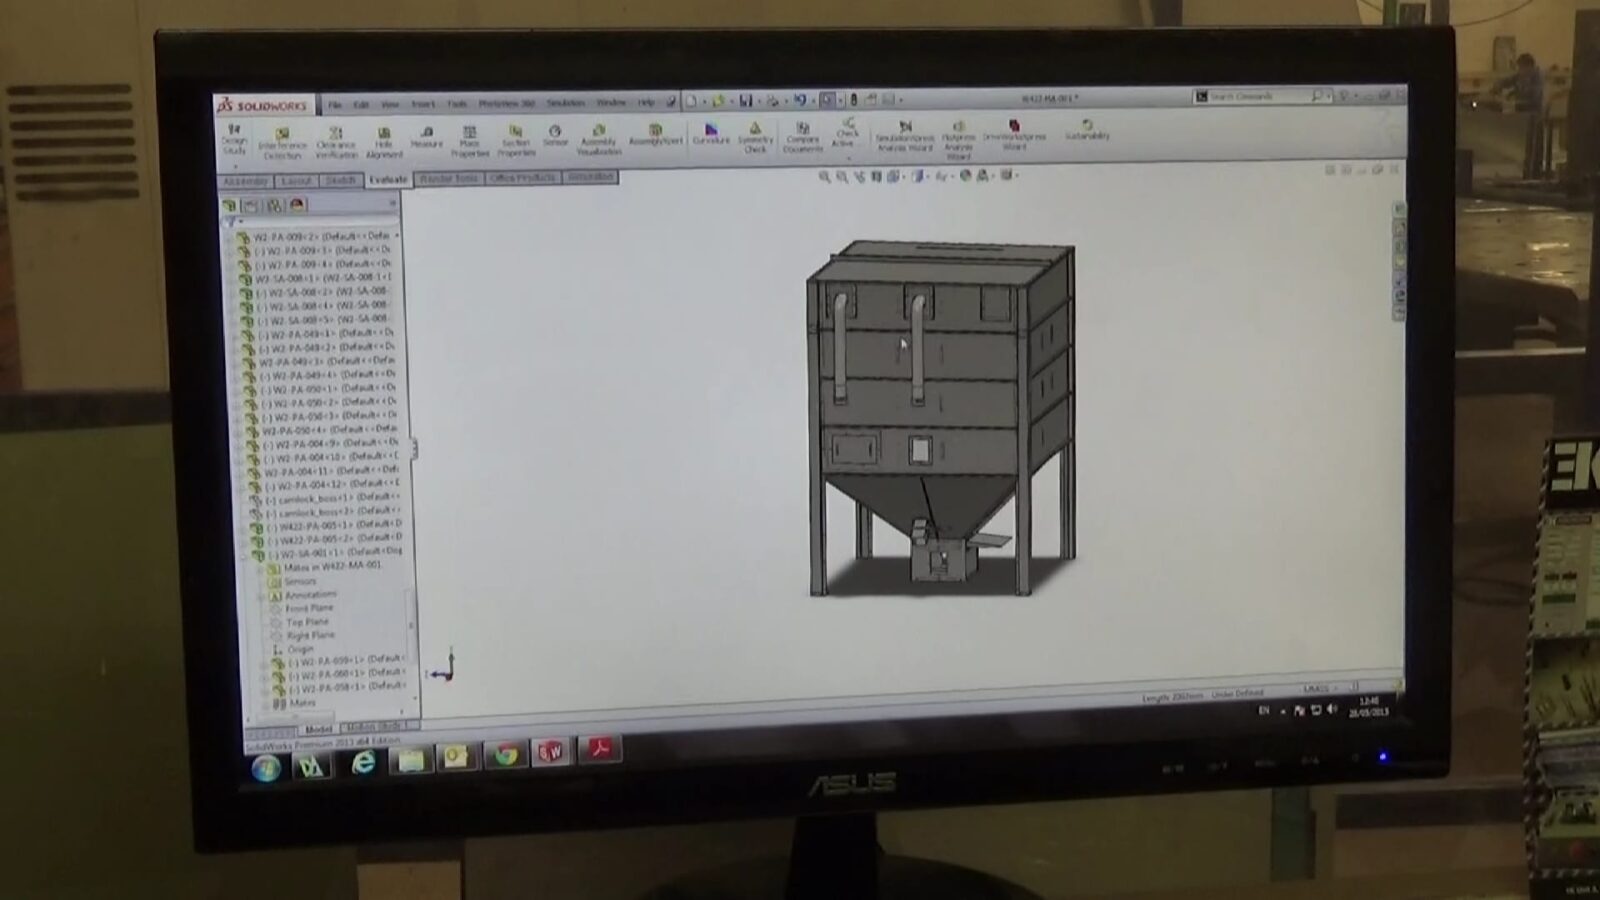
Task: Select the Evaluate tab
Action: tap(388, 180)
